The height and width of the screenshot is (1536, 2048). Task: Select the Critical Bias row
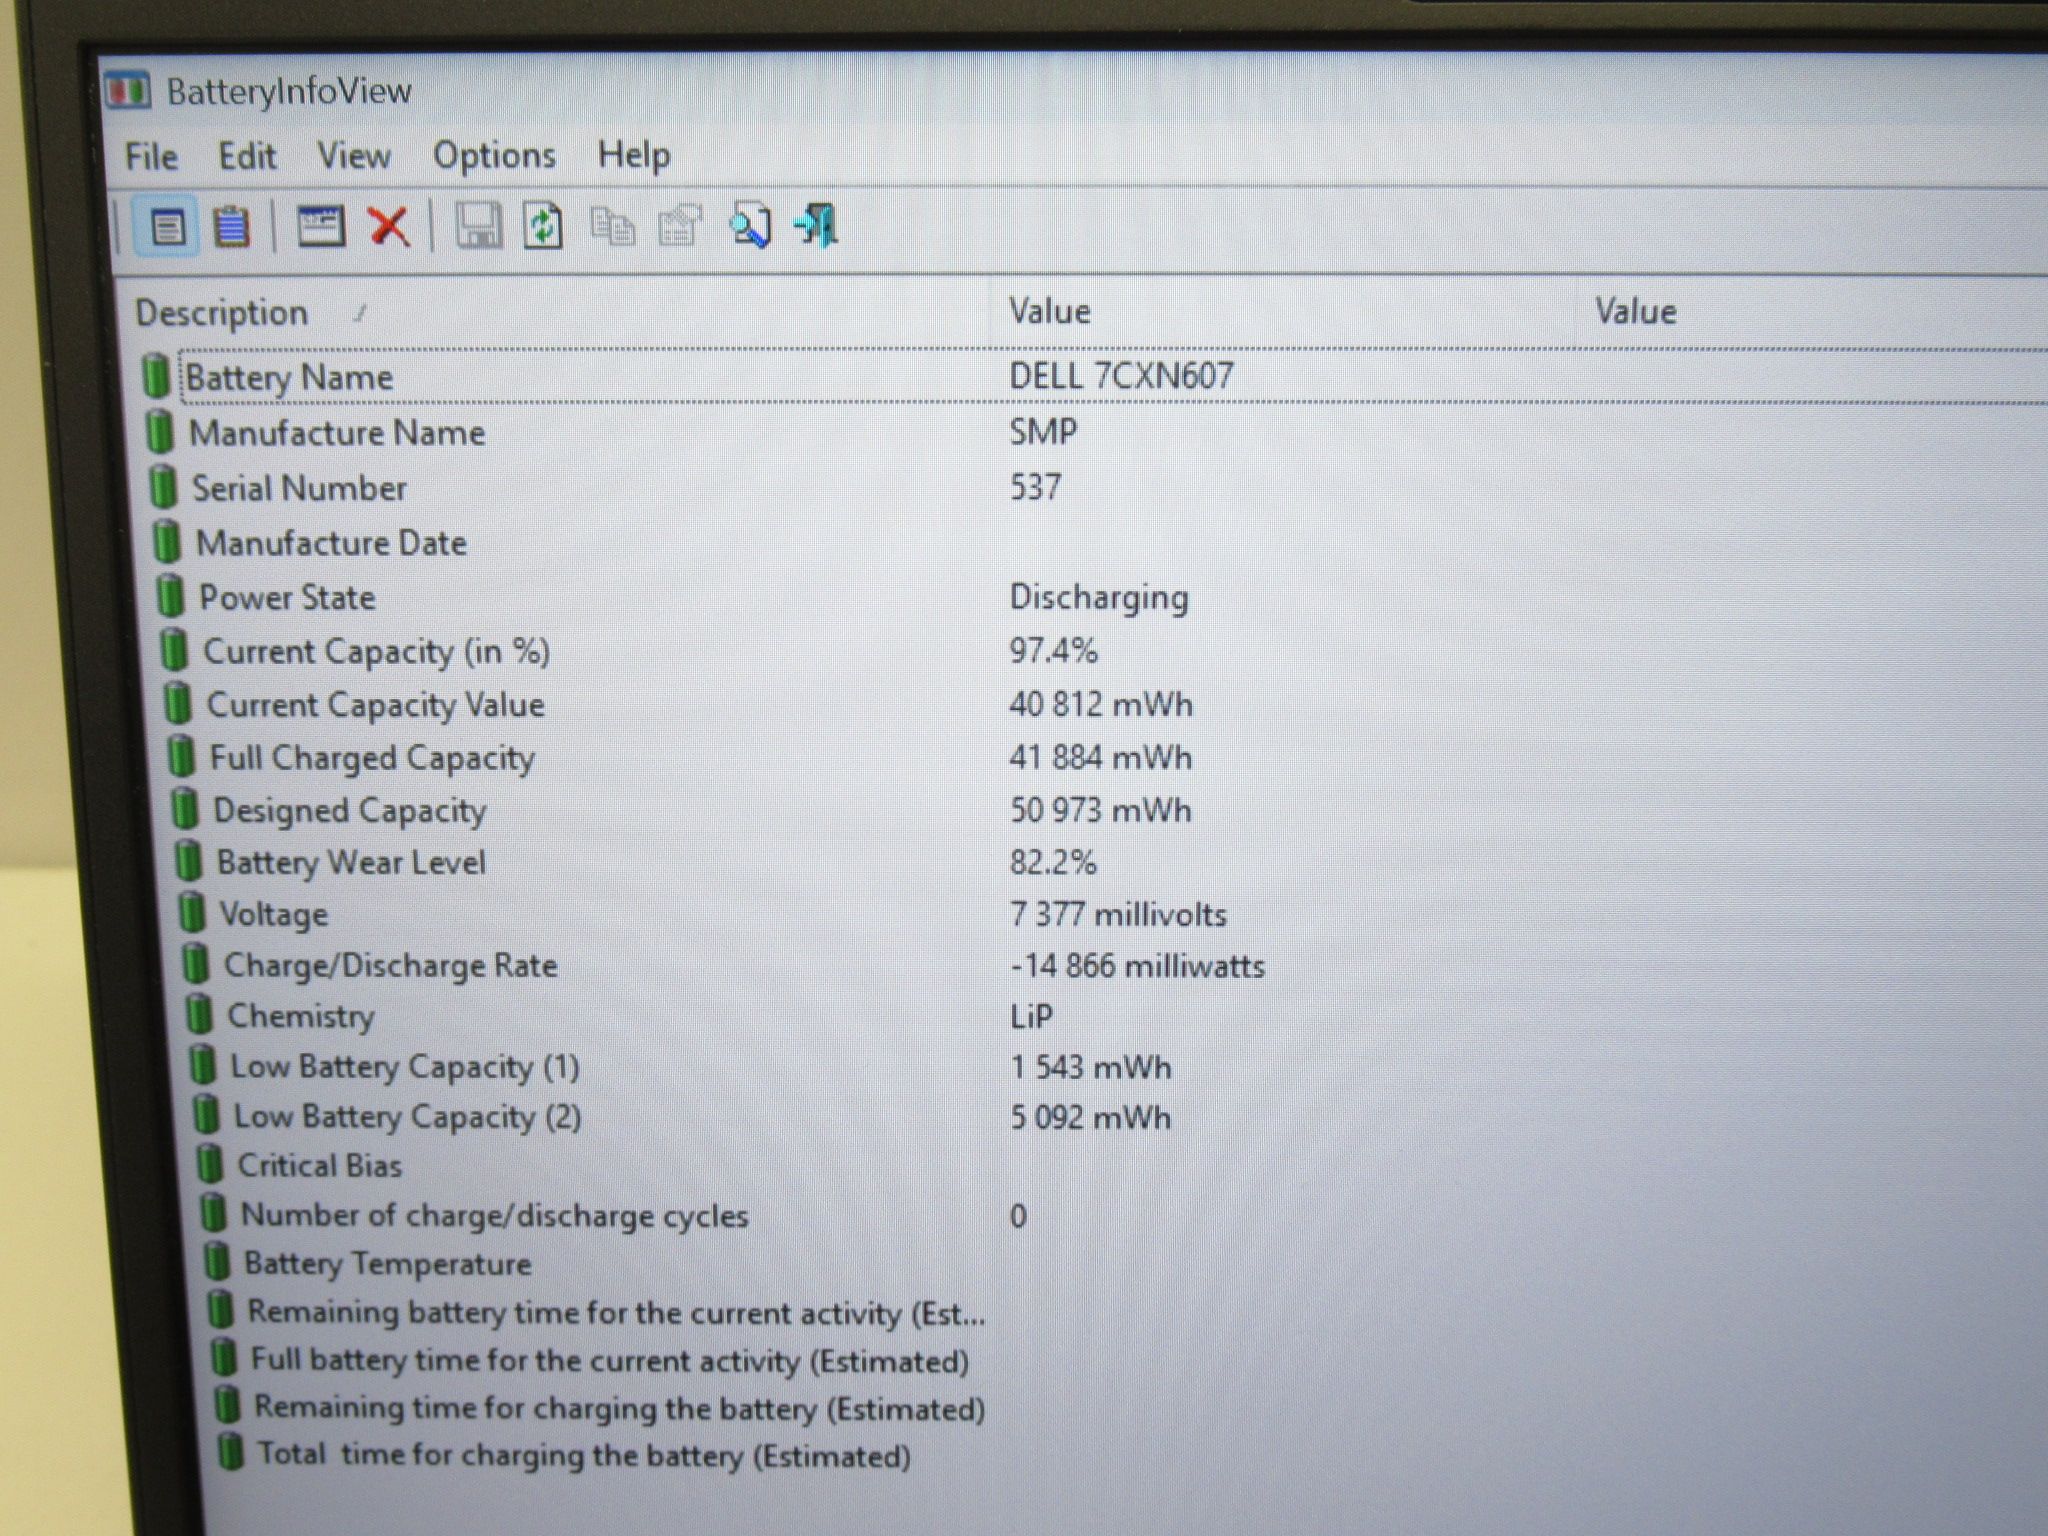pos(320,1166)
